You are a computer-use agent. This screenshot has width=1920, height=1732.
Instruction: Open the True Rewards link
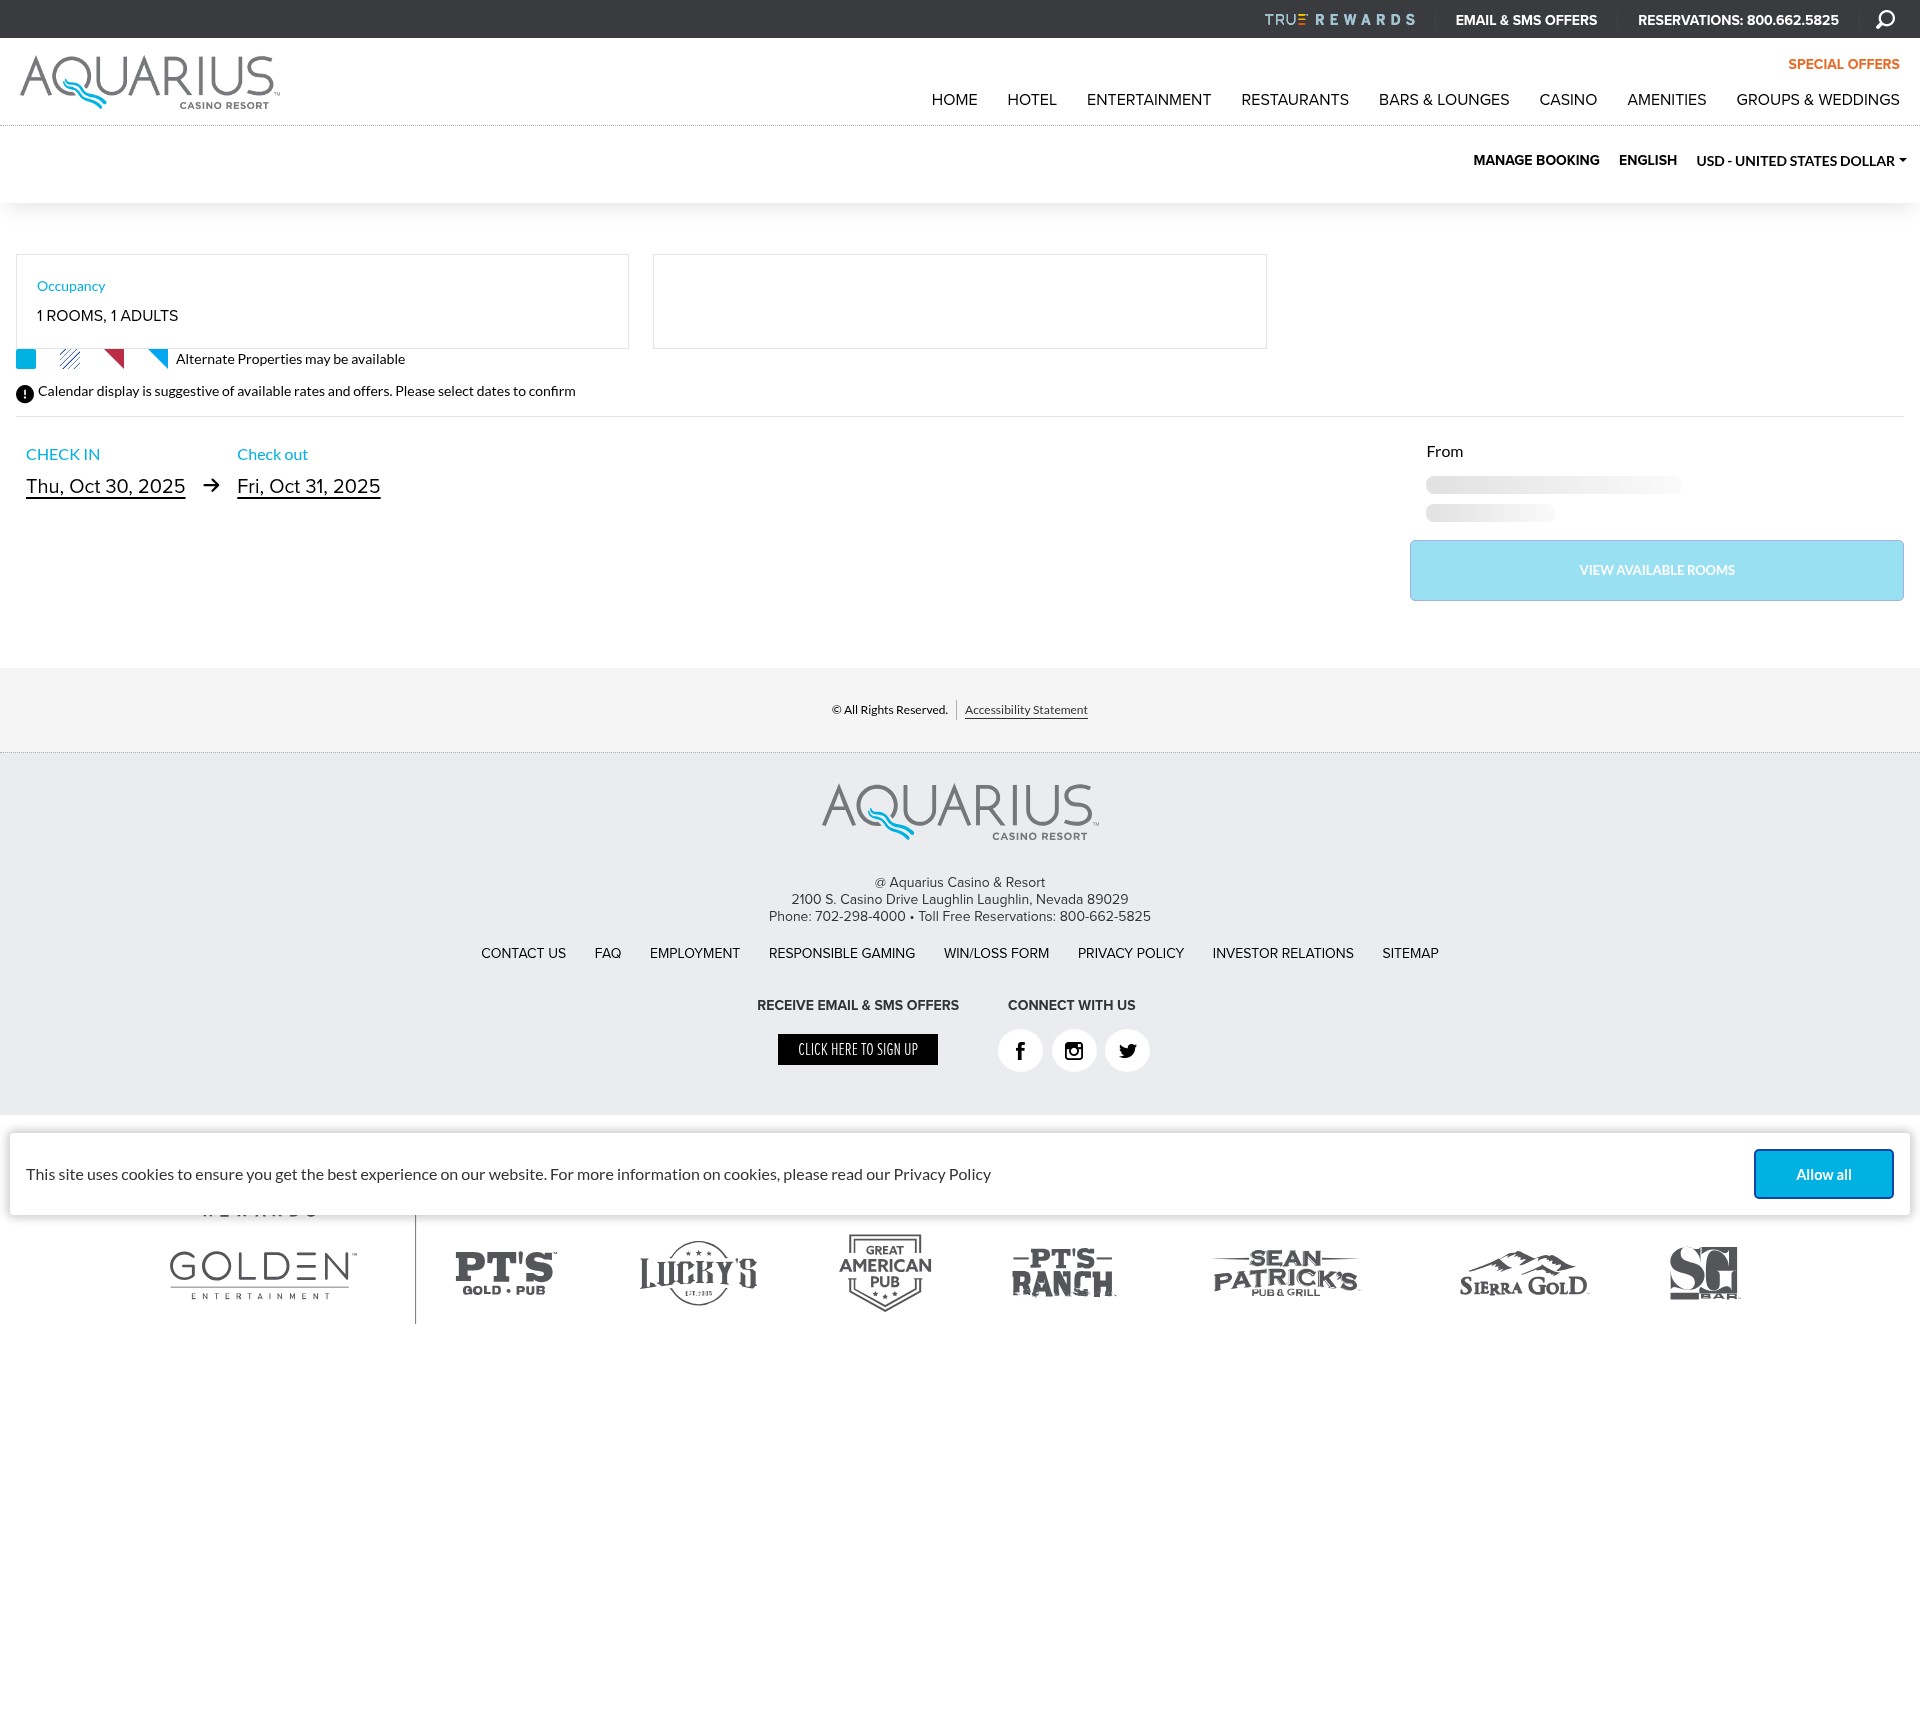(x=1339, y=19)
